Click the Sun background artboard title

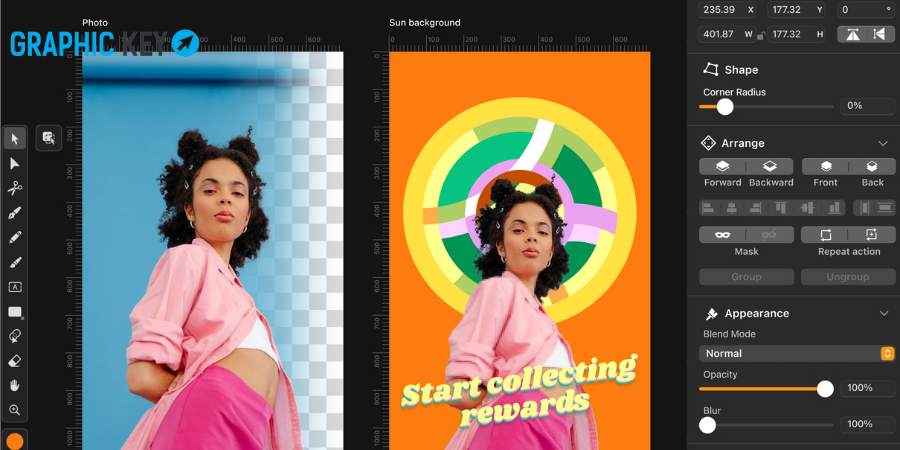pos(424,23)
